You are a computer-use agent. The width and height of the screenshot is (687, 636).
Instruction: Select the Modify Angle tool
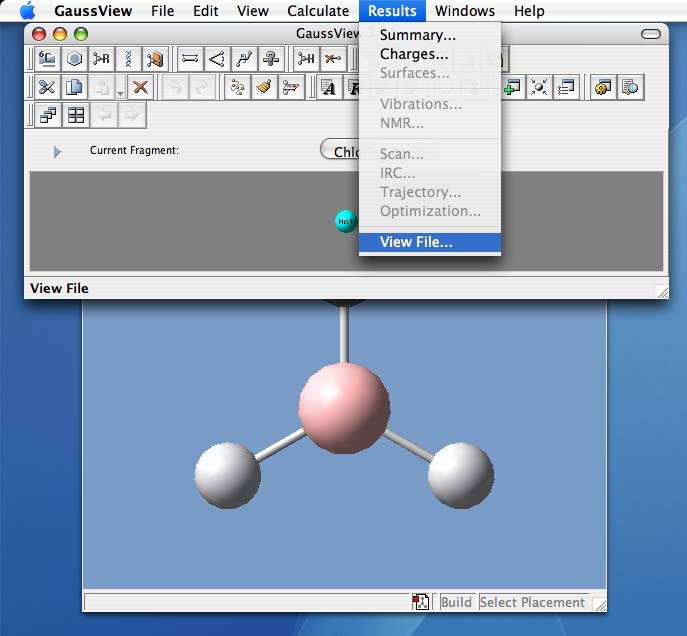217,59
